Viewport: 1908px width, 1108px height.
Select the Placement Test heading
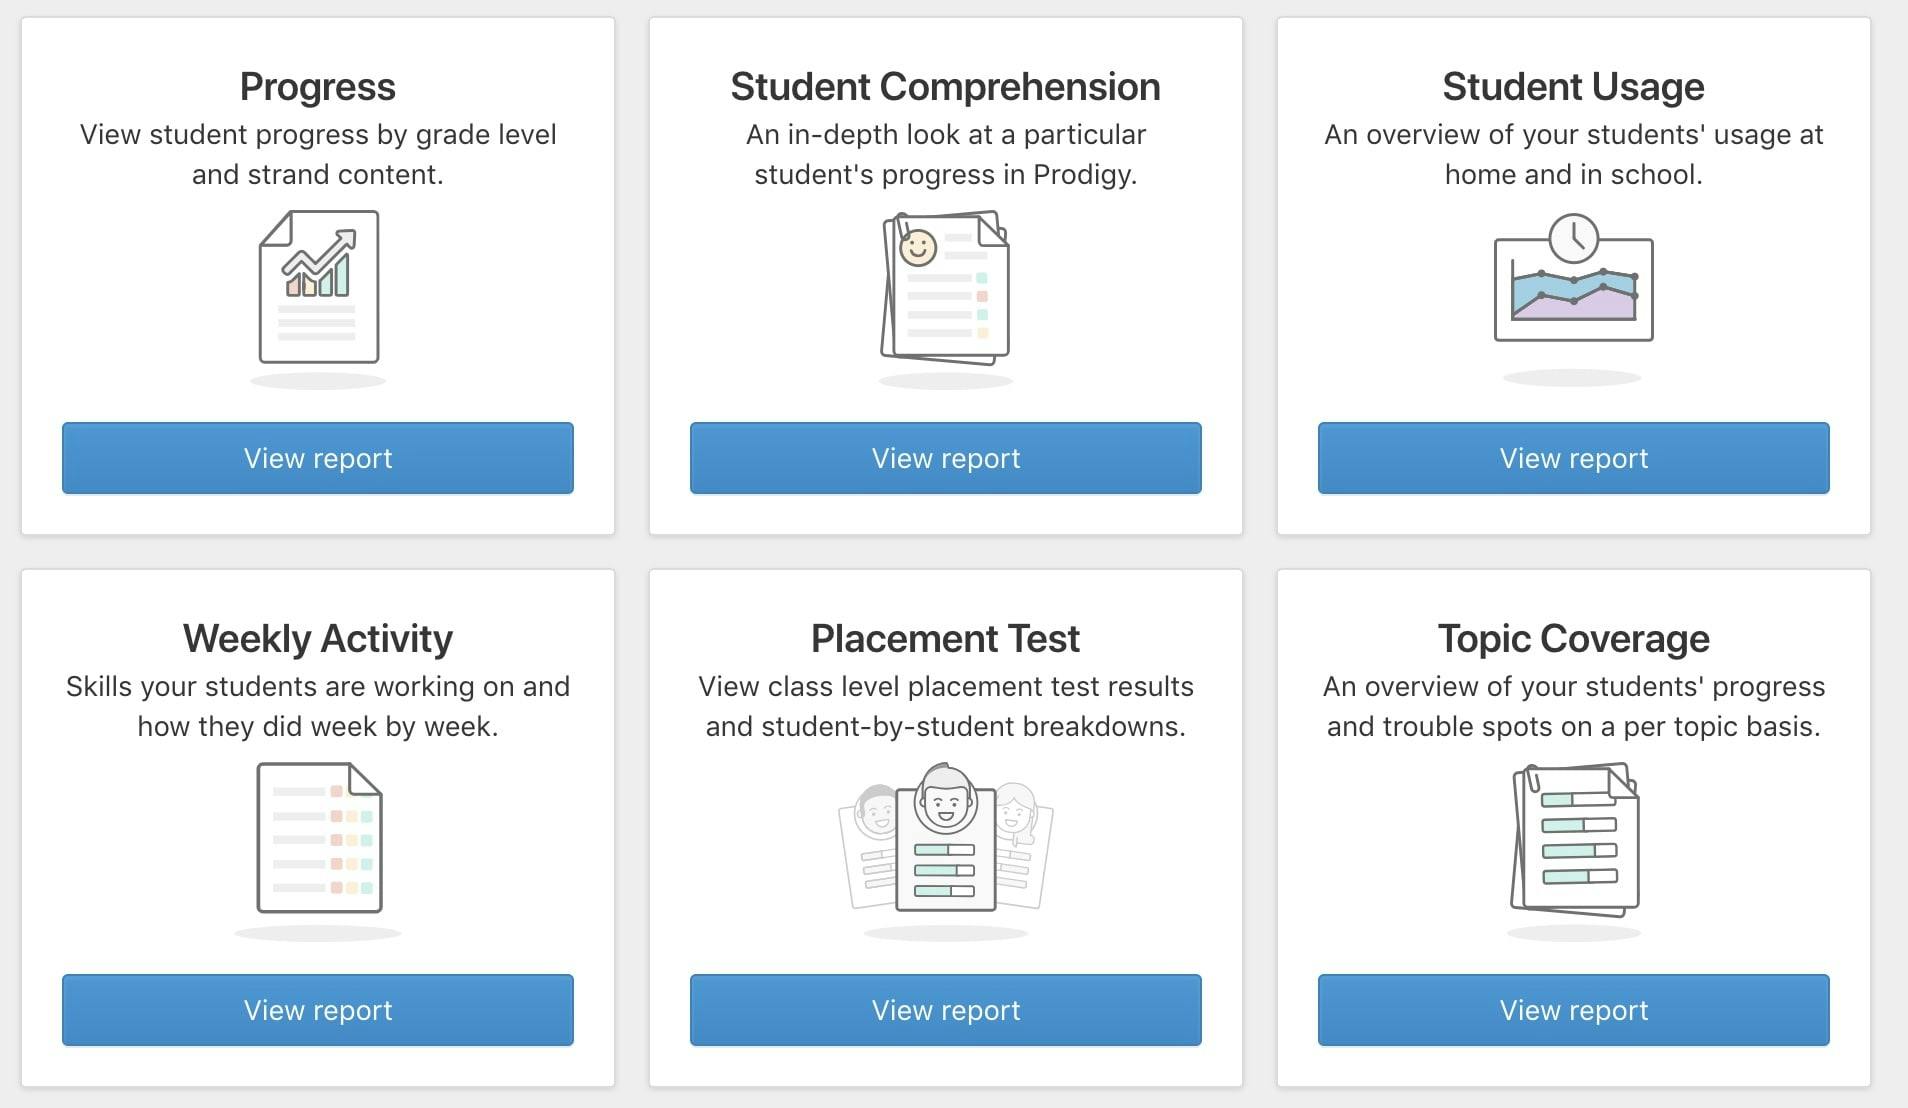[946, 639]
